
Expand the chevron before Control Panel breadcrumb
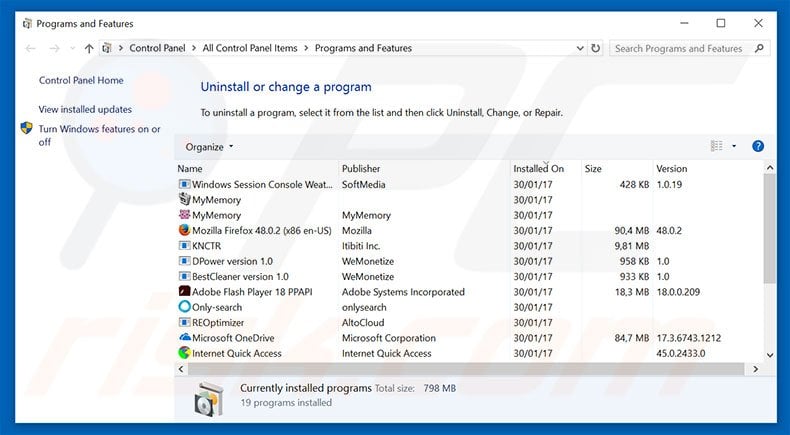click(x=121, y=48)
